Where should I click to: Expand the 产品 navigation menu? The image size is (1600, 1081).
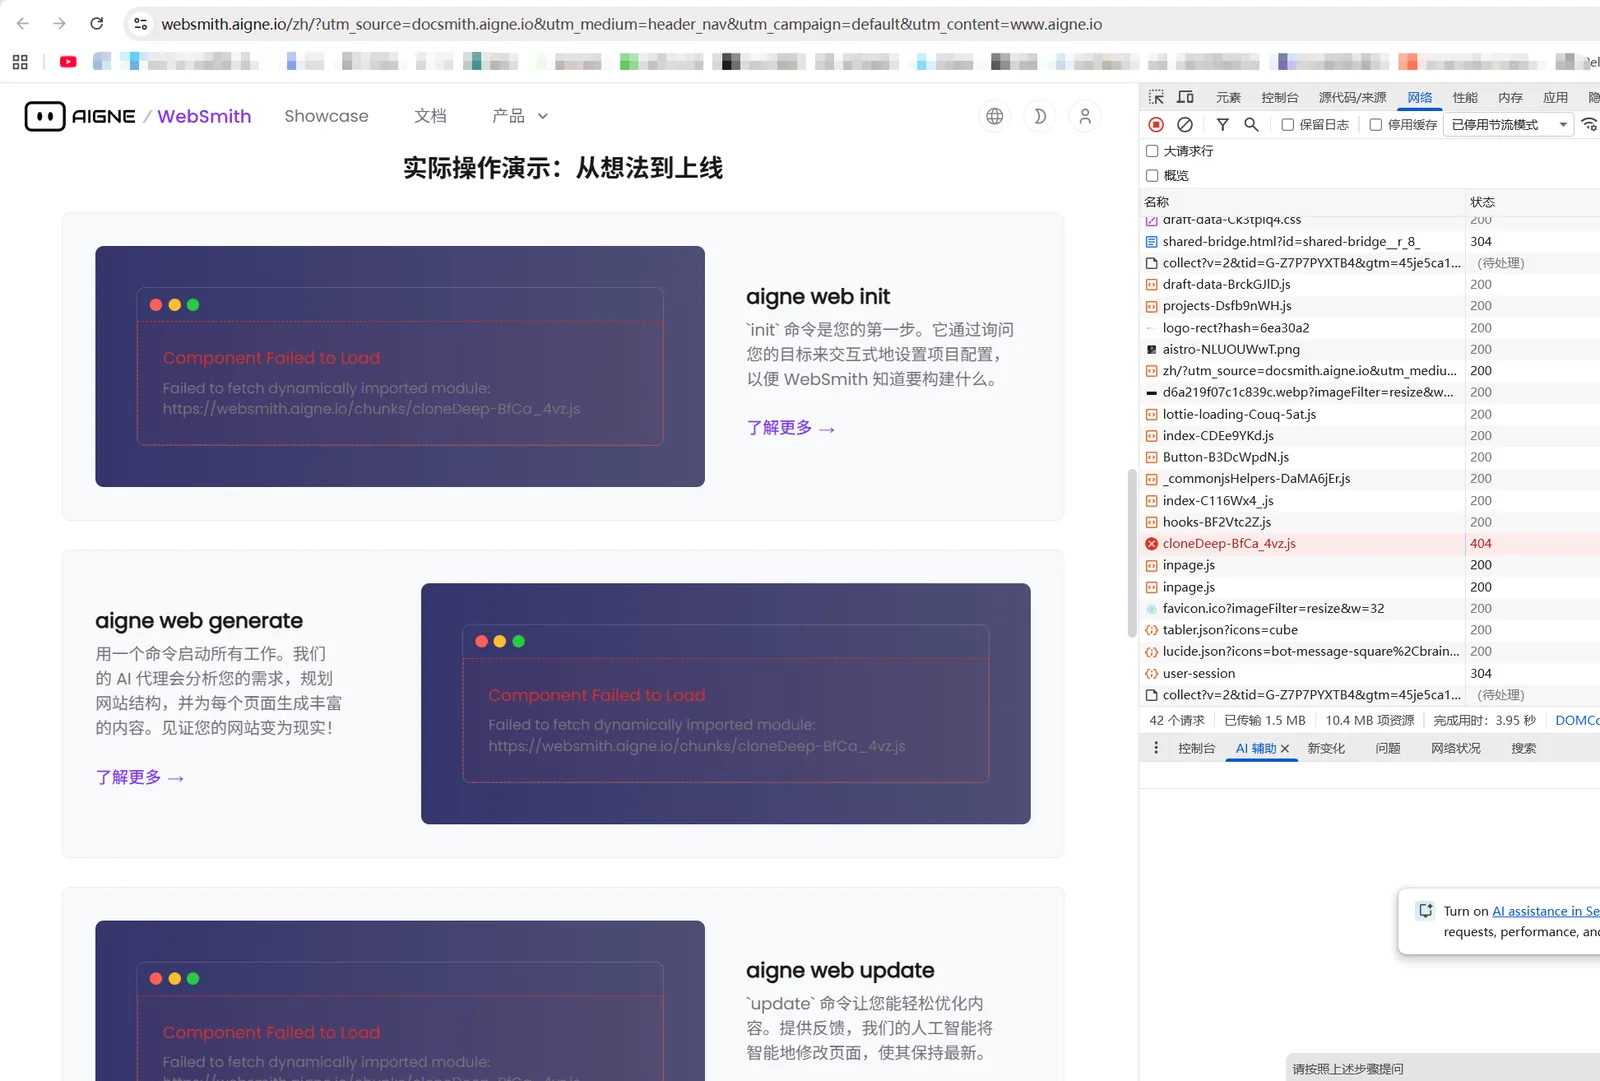click(x=520, y=116)
